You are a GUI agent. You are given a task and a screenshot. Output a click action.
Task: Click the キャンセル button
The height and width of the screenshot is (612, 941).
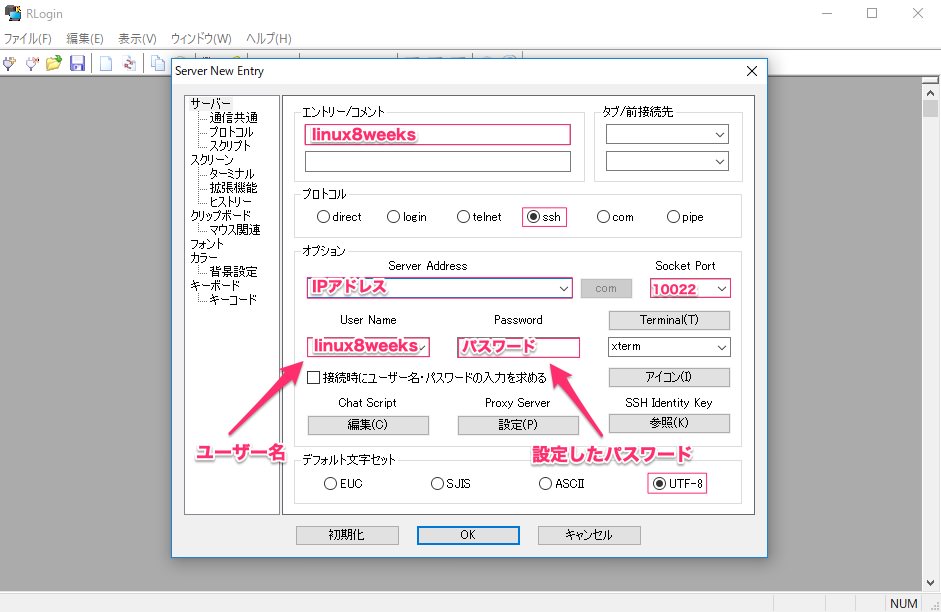click(x=589, y=535)
